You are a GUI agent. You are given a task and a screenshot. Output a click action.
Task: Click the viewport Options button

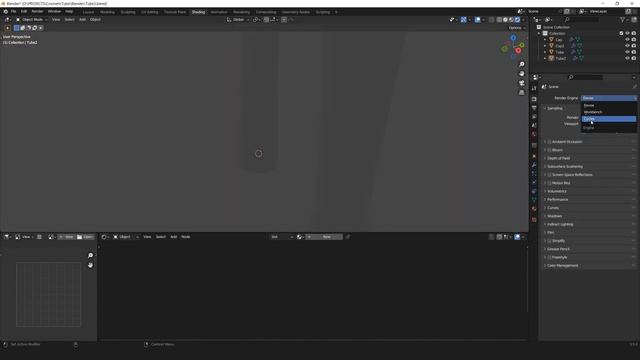[517, 28]
